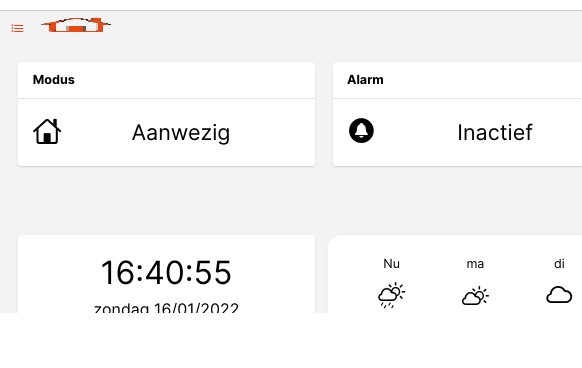The image size is (582, 368).
Task: Click the Alarm card header
Action: pos(457,80)
